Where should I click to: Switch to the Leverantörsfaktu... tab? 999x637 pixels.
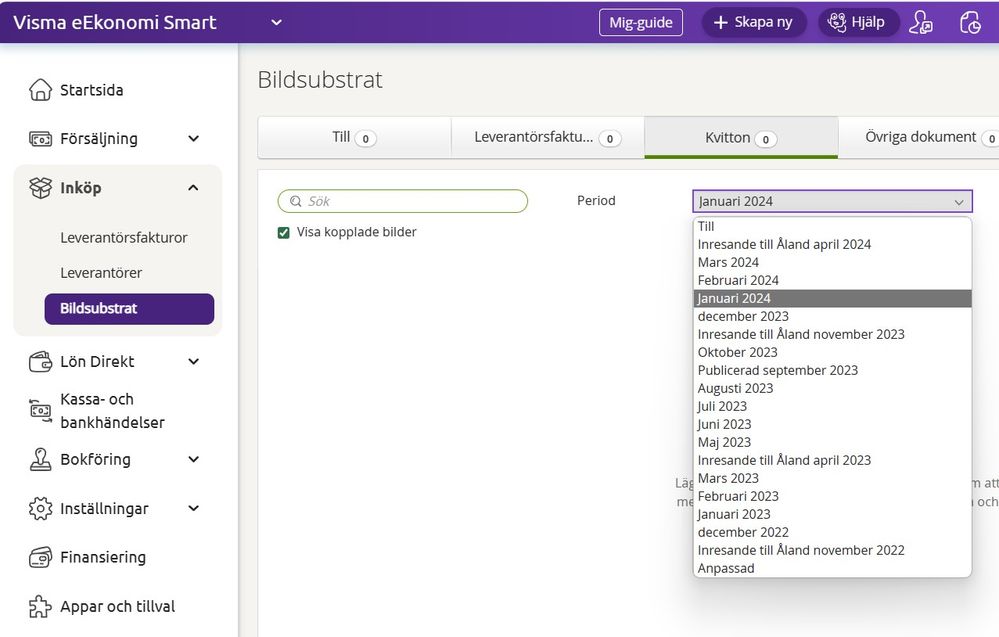coord(548,138)
